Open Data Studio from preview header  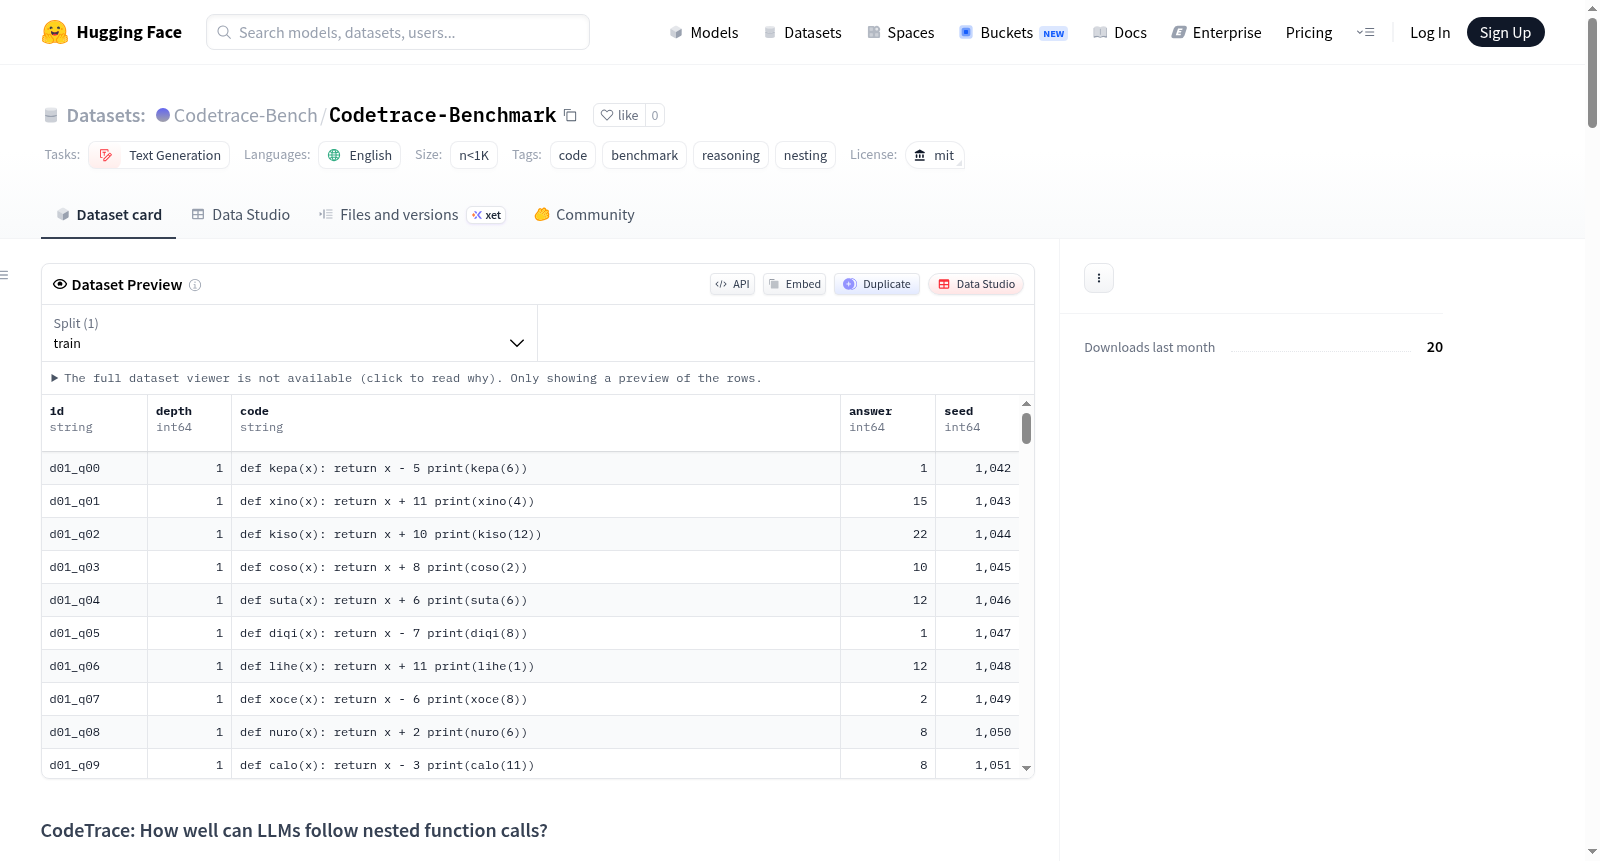coord(976,284)
